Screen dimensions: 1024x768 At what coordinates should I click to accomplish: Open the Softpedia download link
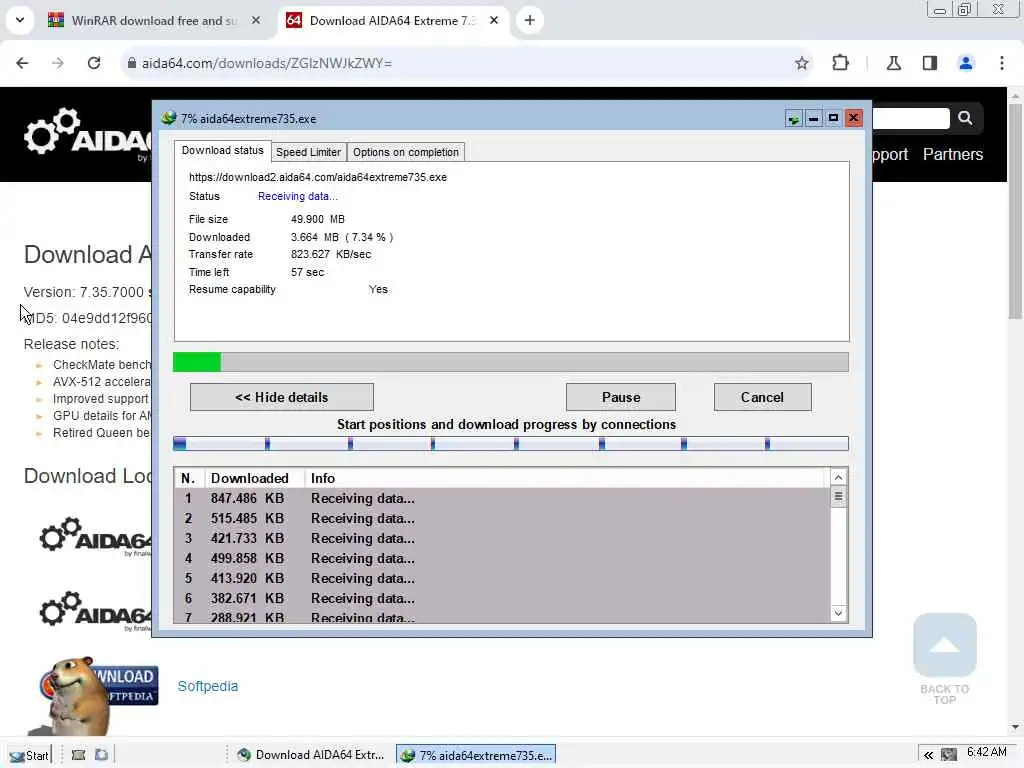(208, 686)
